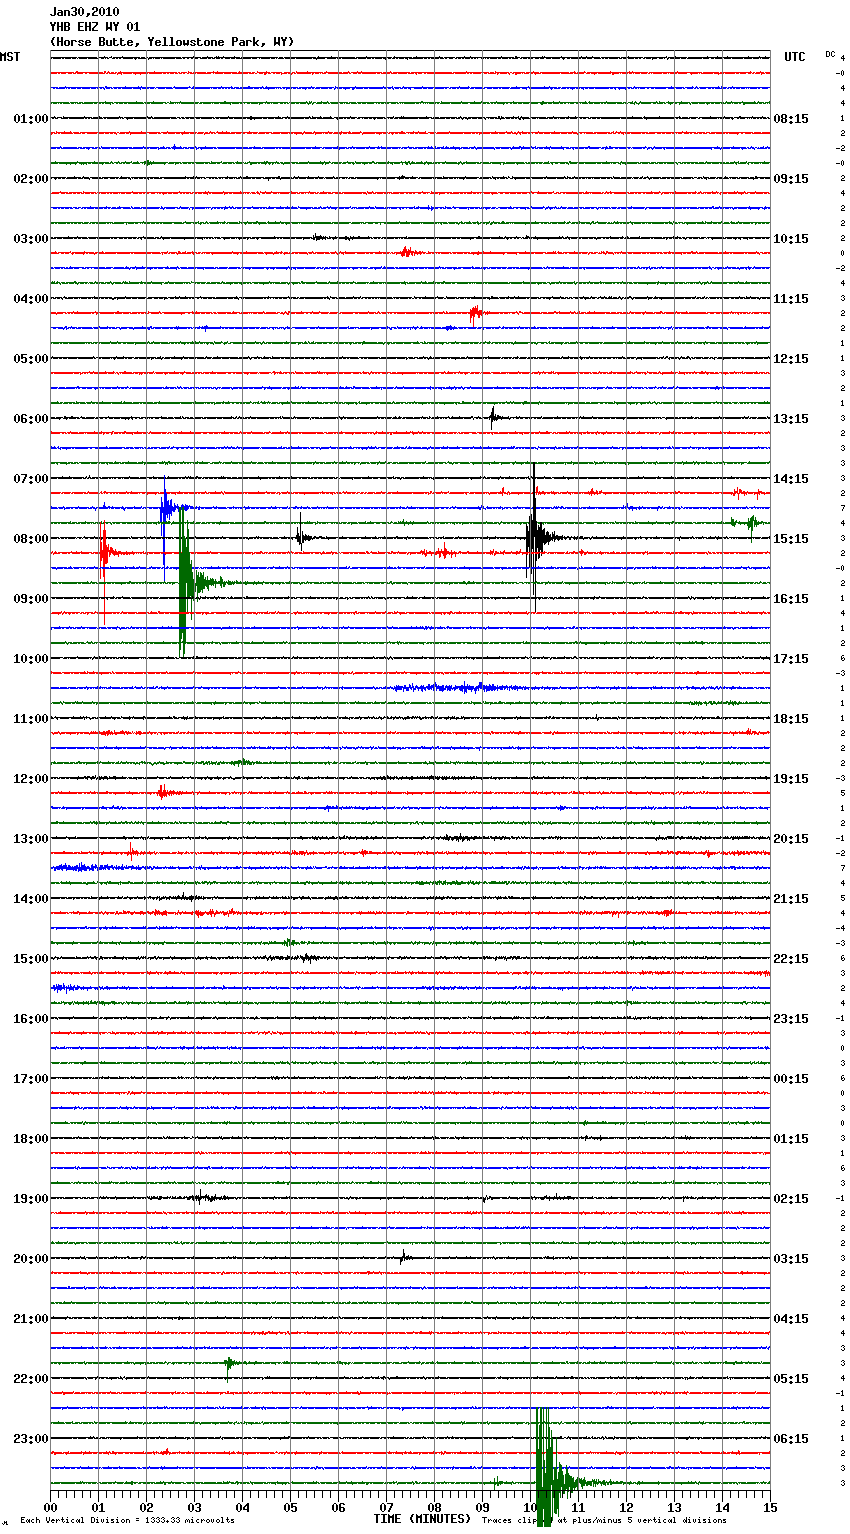Click the small black event on 20:00 trace
850x1534 pixels.
tap(403, 1257)
